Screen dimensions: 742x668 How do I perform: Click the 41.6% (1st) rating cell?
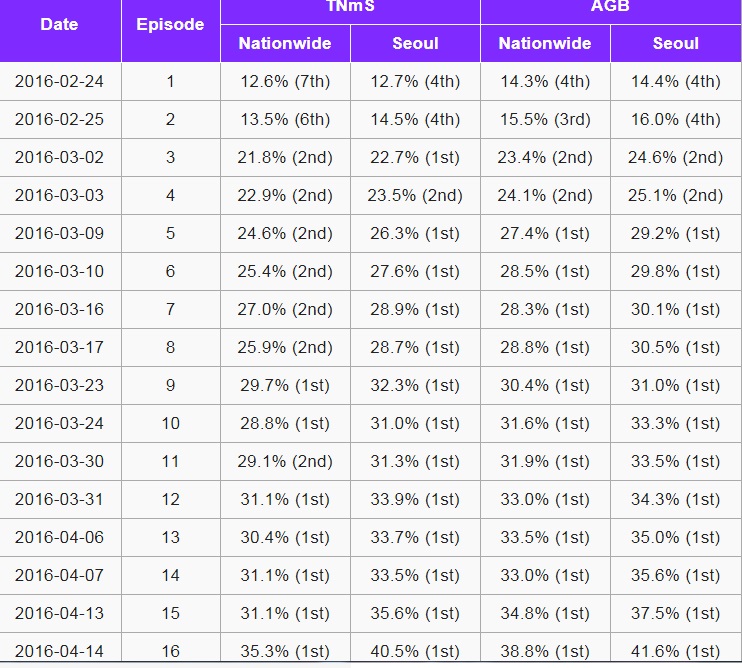(675, 650)
